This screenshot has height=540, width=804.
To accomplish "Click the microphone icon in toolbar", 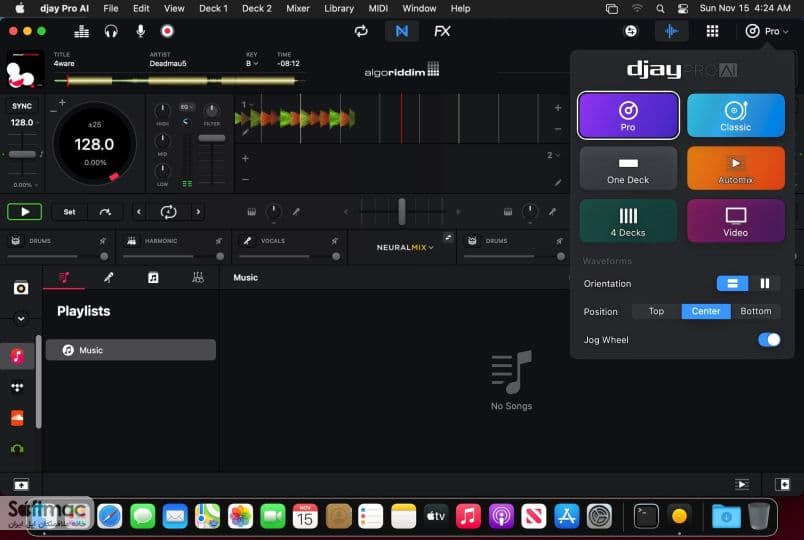I will 140,31.
